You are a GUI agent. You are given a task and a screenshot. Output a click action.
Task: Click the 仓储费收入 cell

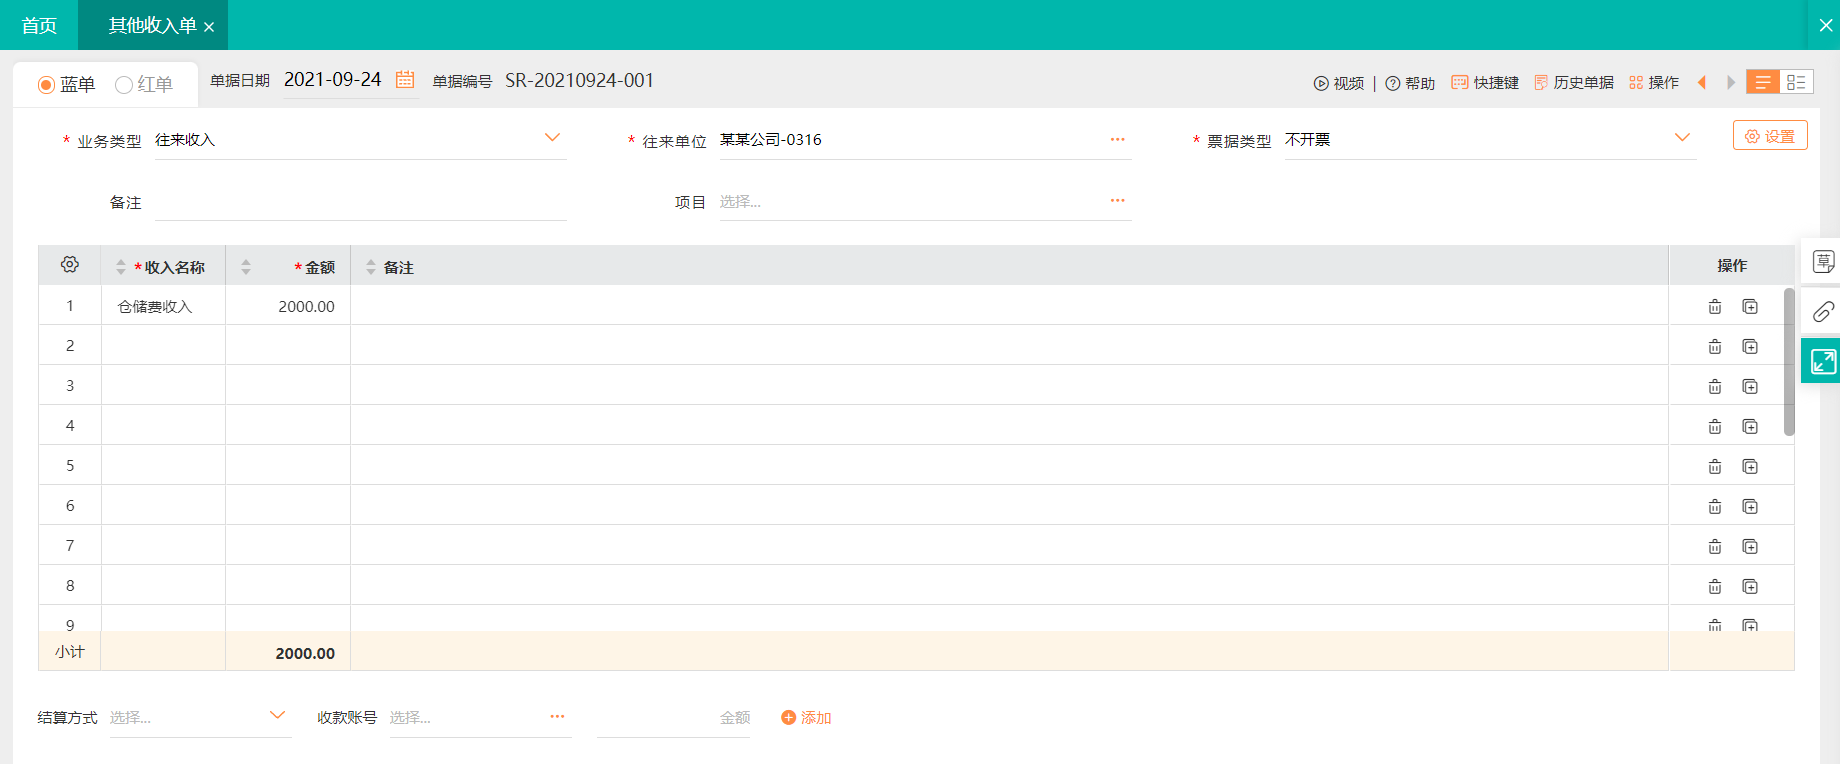(x=163, y=306)
